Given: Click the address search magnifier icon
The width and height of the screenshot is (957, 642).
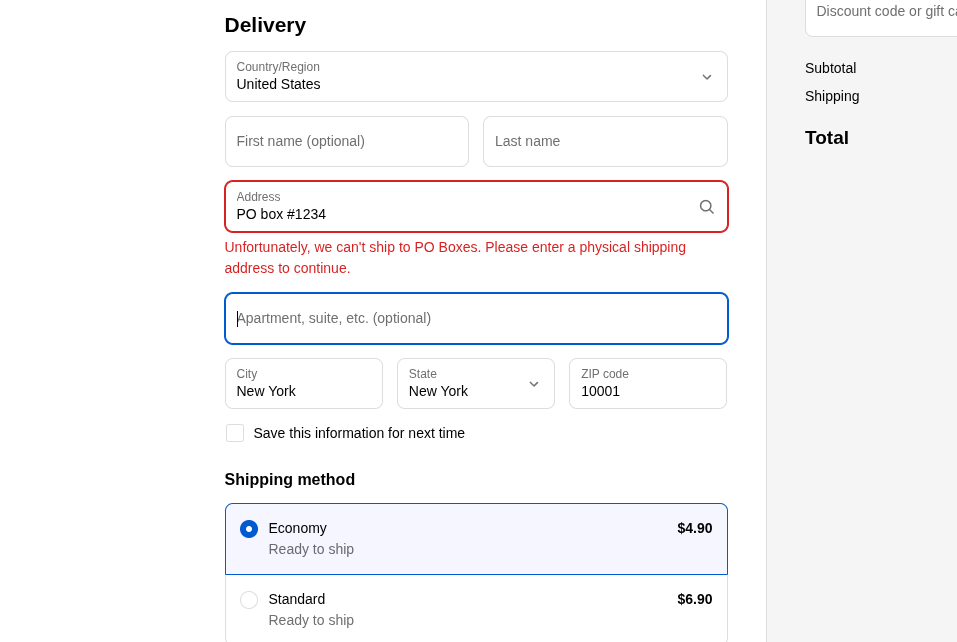Looking at the screenshot, I should 707,206.
